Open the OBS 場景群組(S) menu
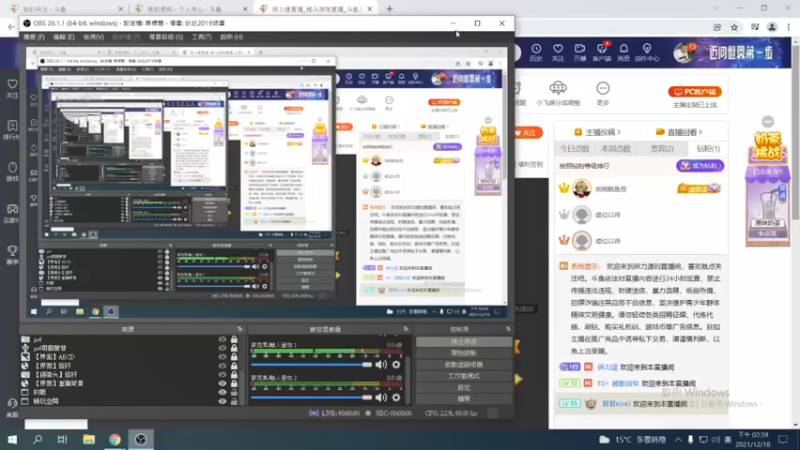The height and width of the screenshot is (450, 800). click(166, 37)
